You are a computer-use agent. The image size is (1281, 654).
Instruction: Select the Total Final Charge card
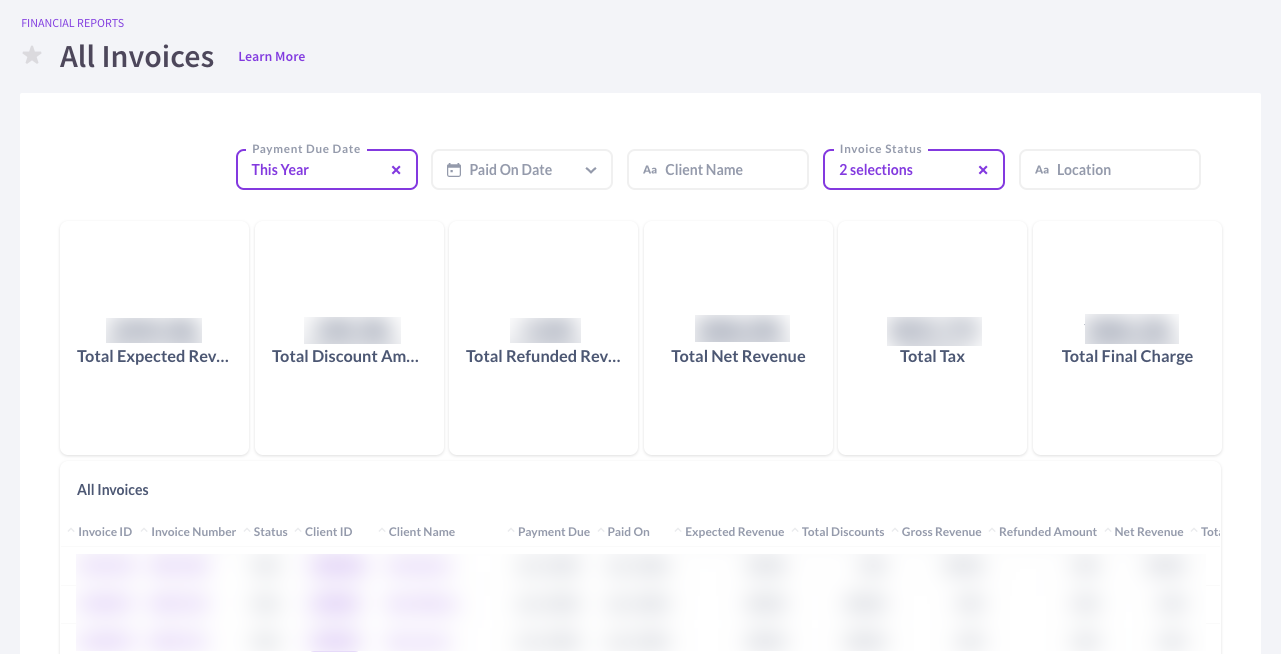[1127, 338]
